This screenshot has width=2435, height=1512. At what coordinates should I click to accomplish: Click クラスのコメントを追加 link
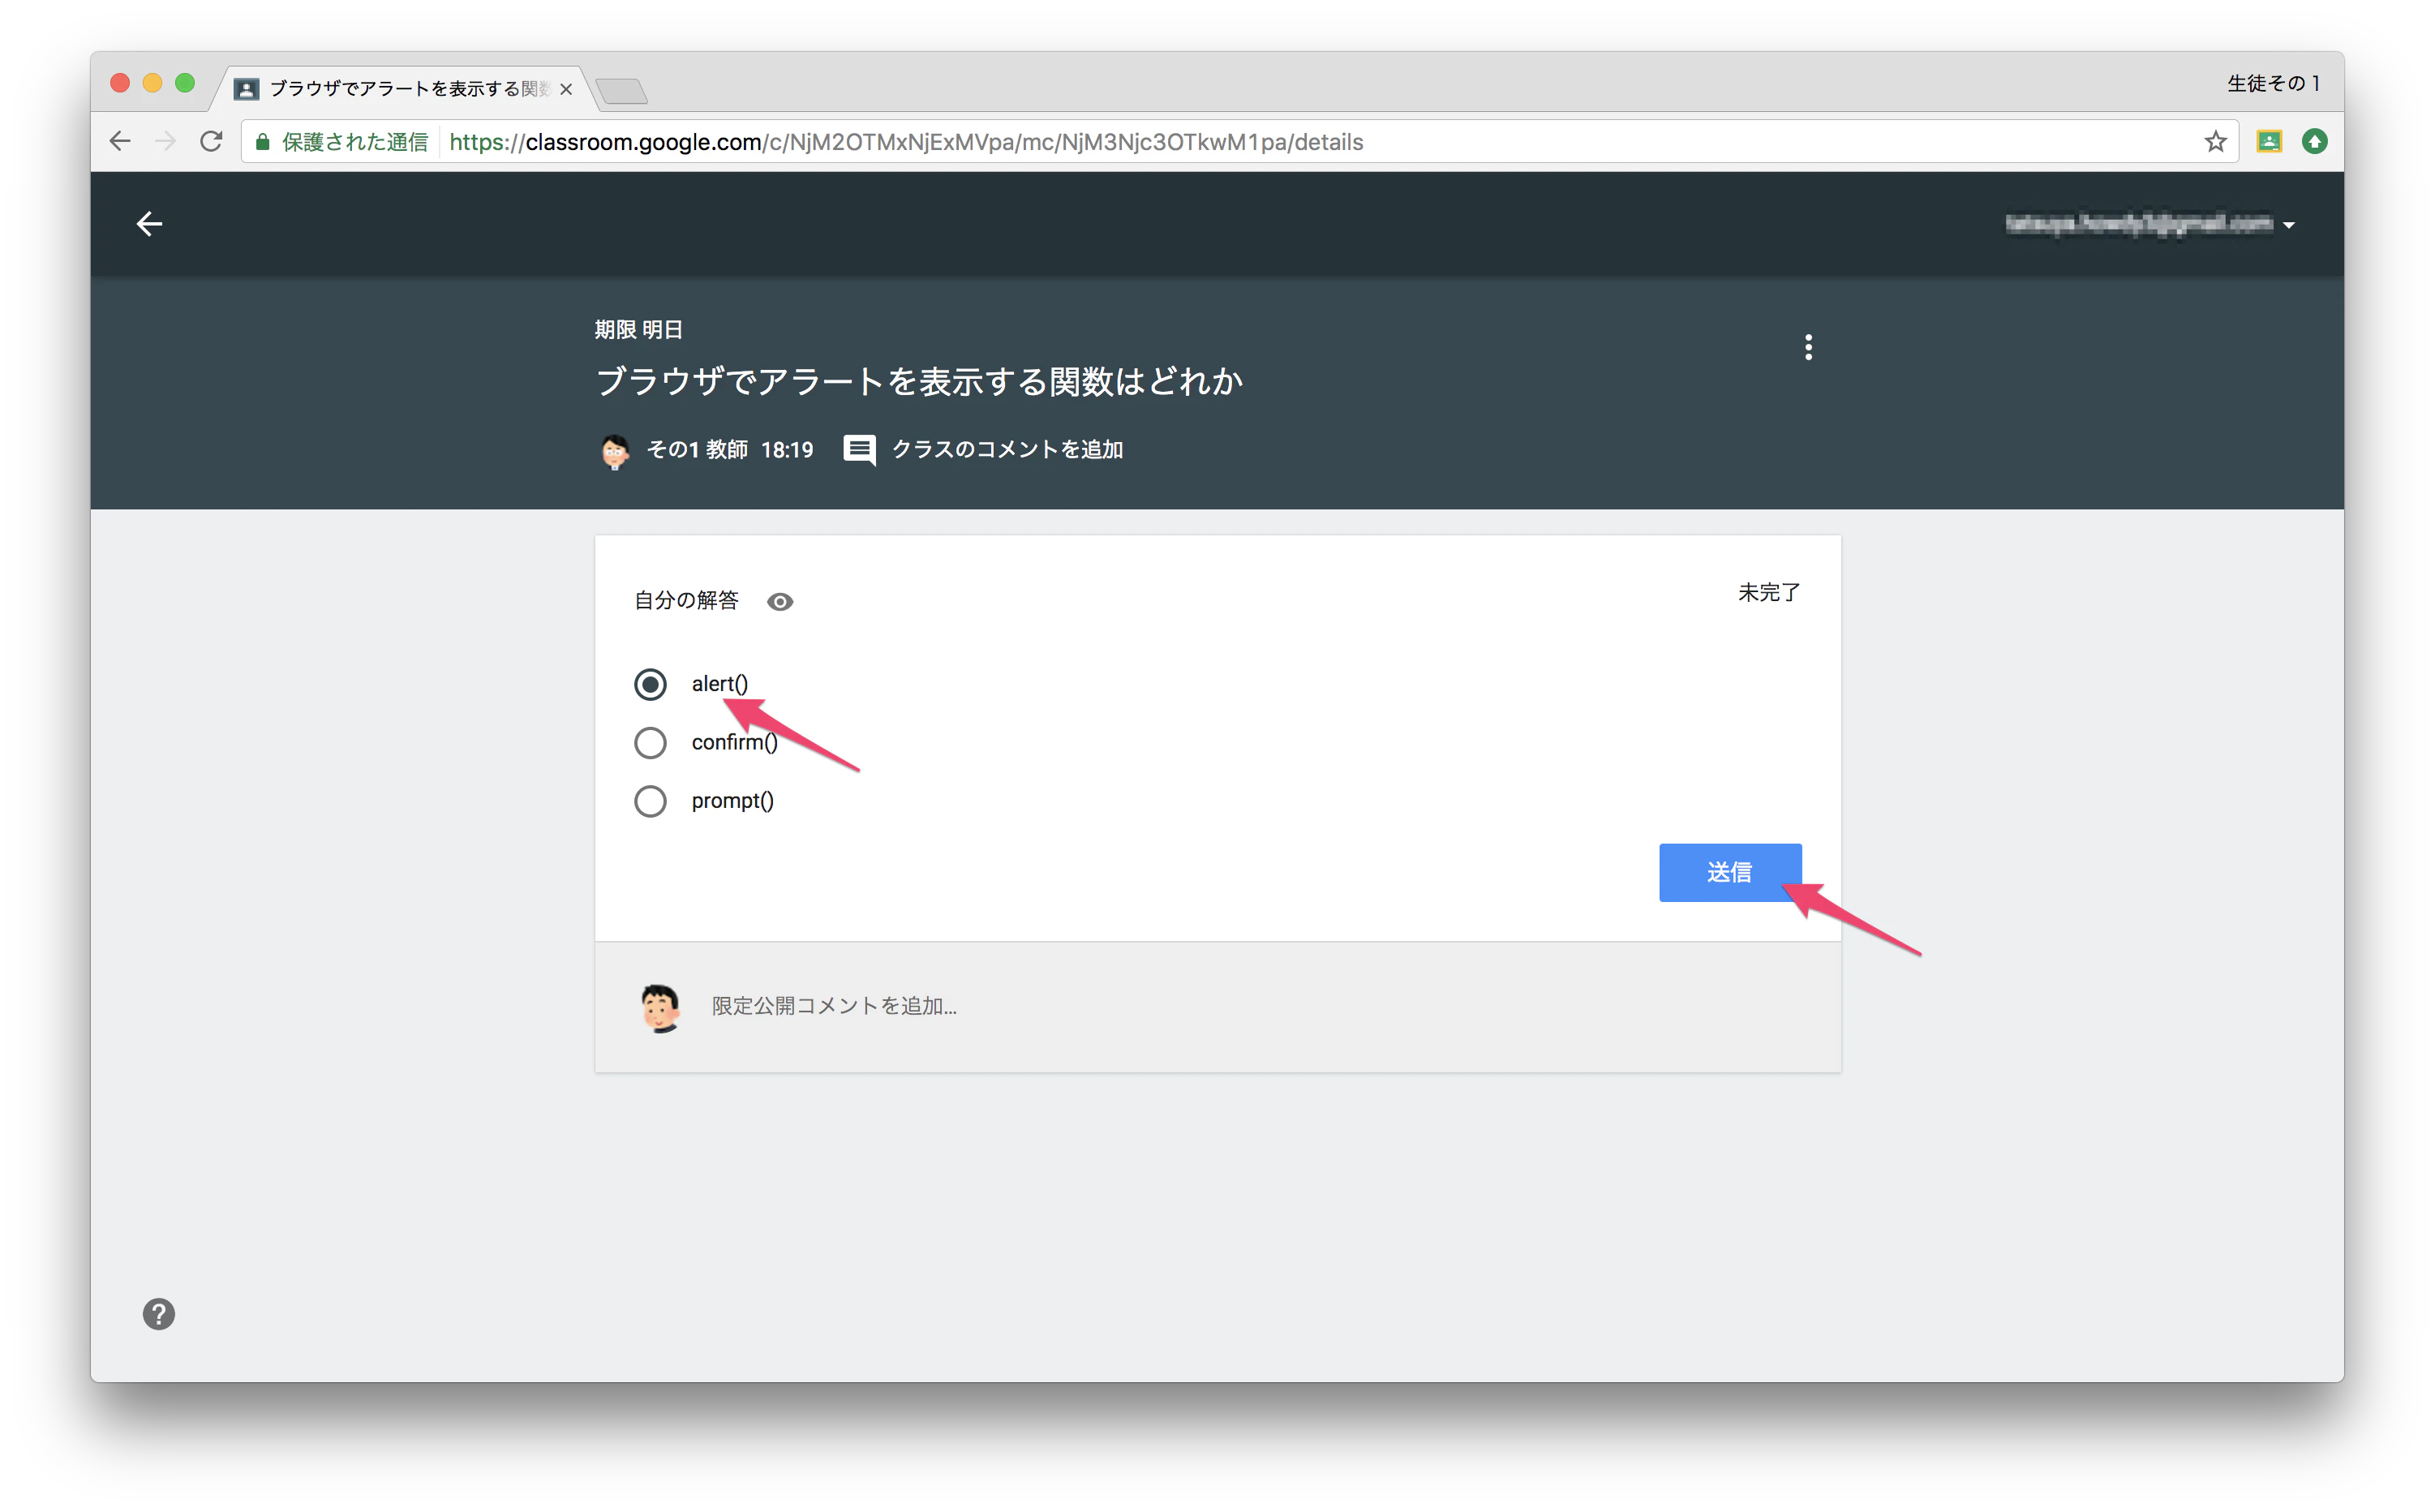coord(1007,450)
